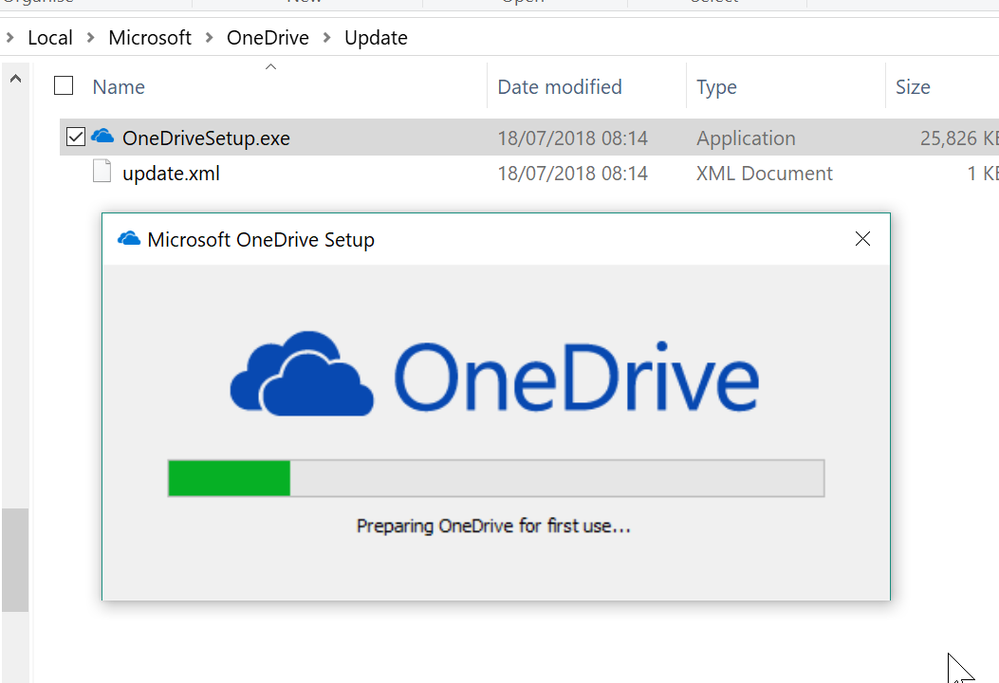Expand the chevron after Local in the breadcrumb
Image resolution: width=999 pixels, height=683 pixels.
point(90,38)
